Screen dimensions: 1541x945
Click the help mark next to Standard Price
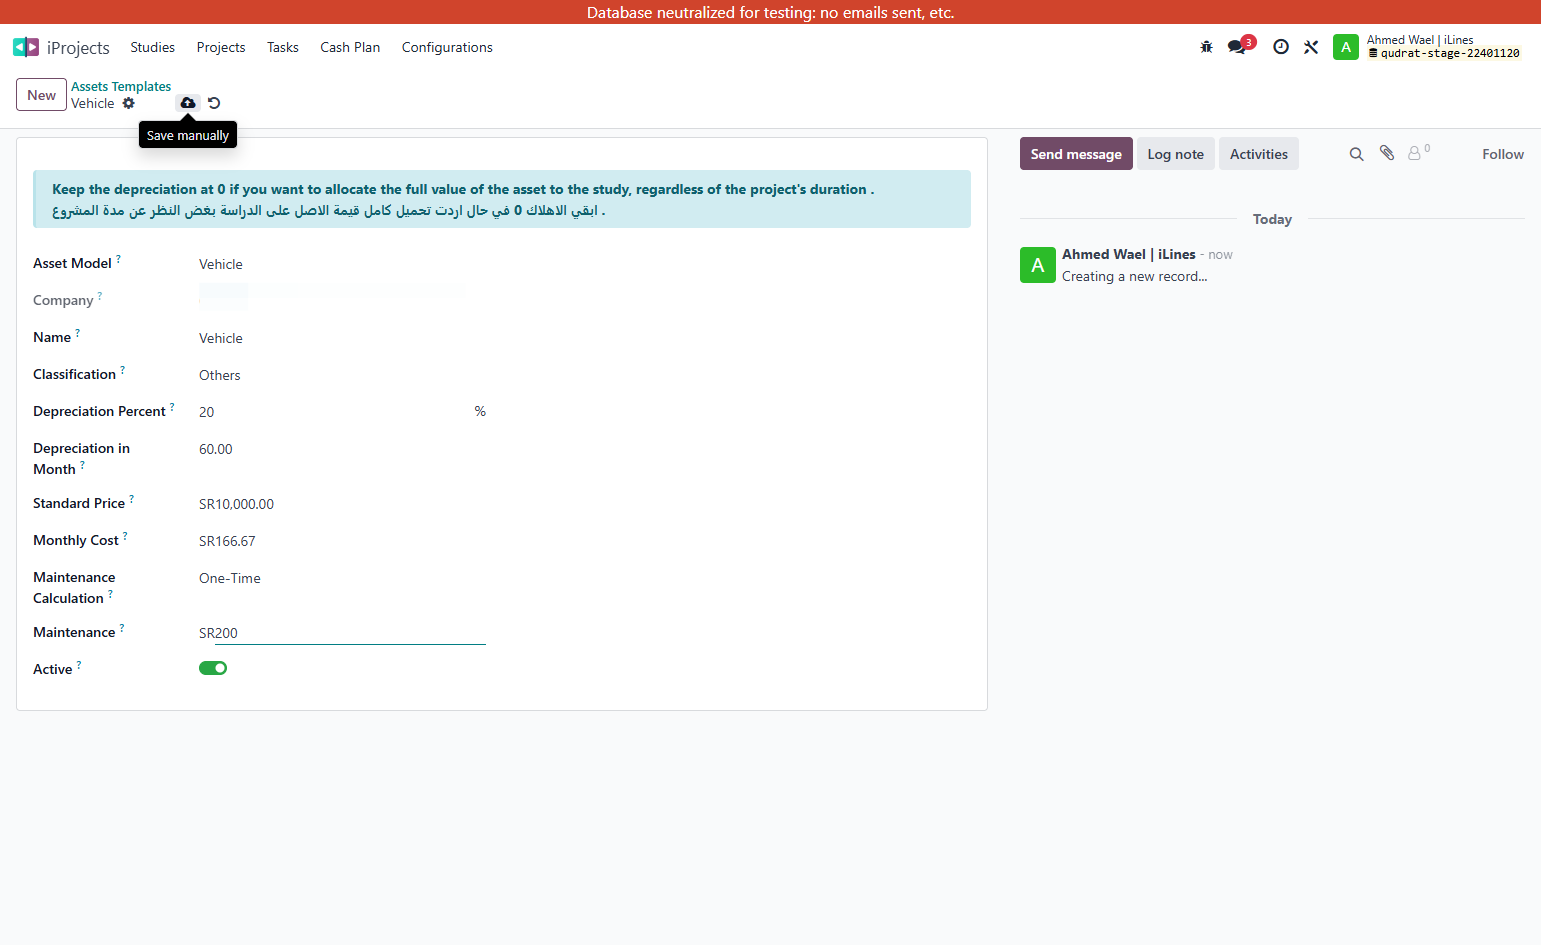tap(131, 499)
